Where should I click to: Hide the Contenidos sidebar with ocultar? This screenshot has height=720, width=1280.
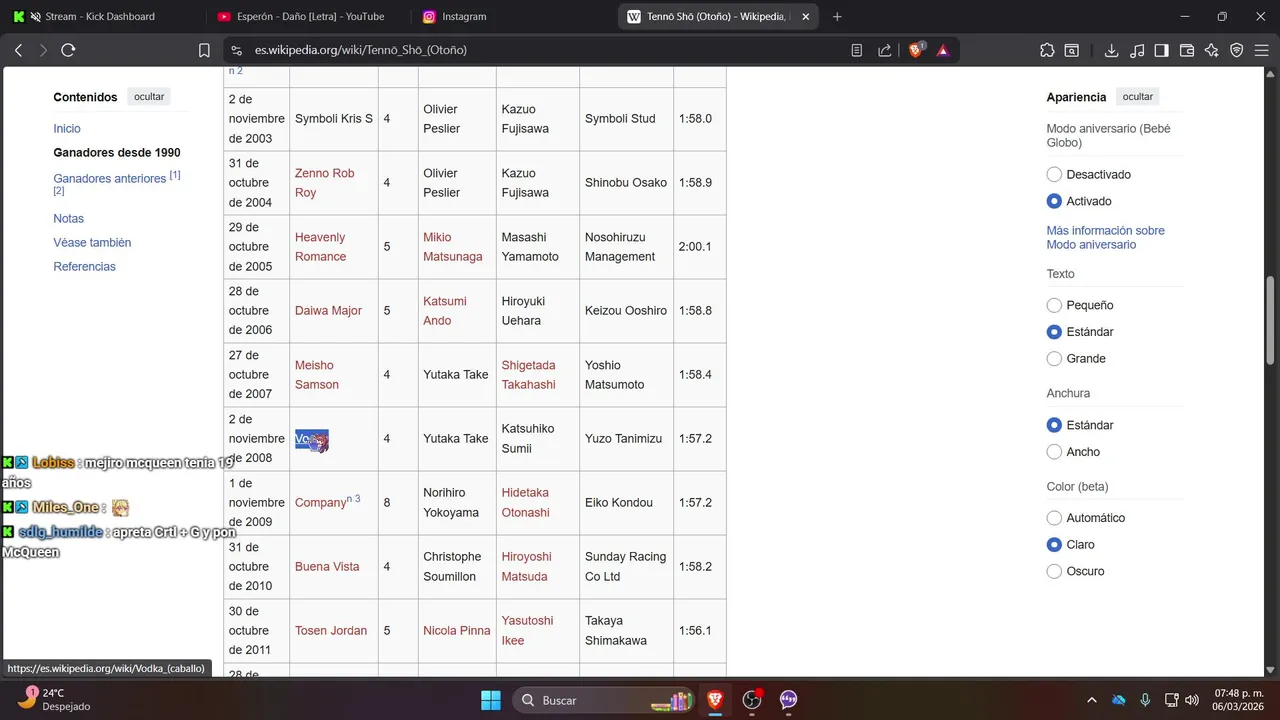[149, 97]
